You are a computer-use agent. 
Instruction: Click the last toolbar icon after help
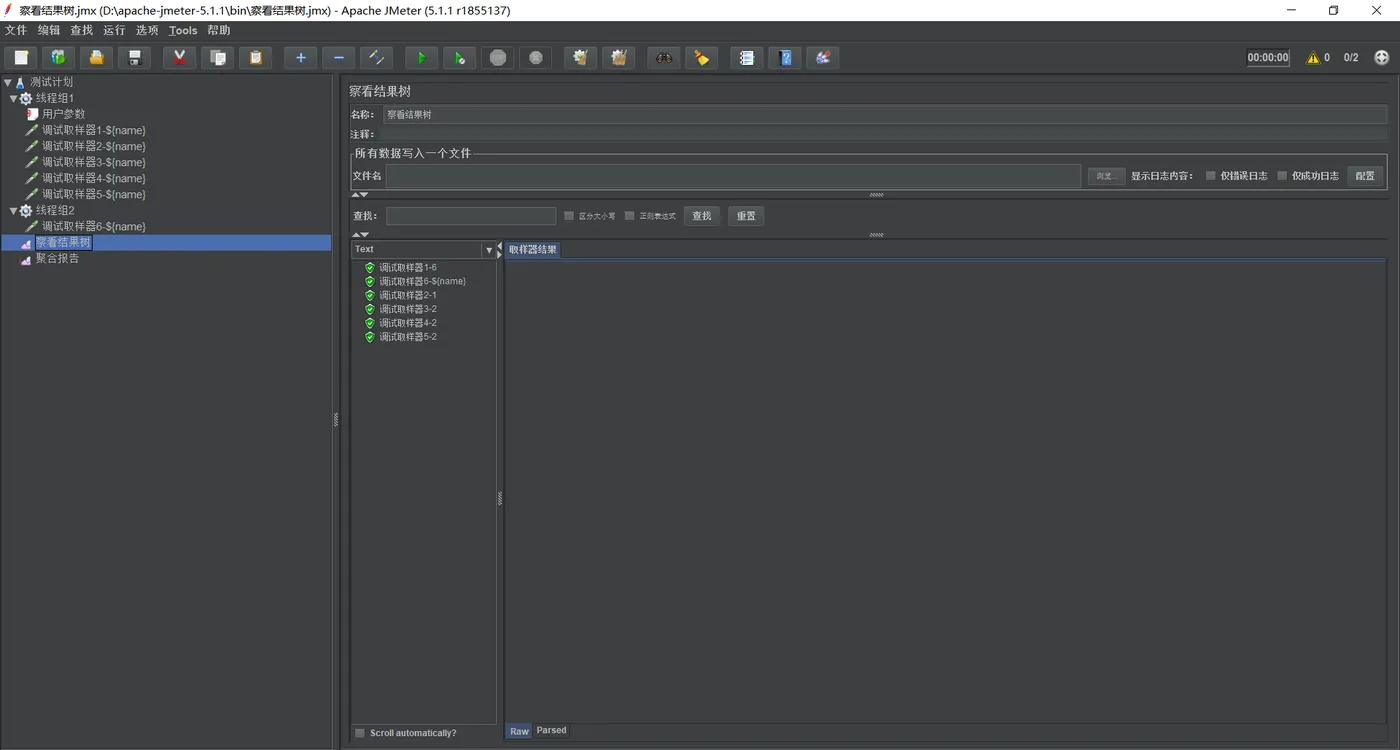point(822,58)
